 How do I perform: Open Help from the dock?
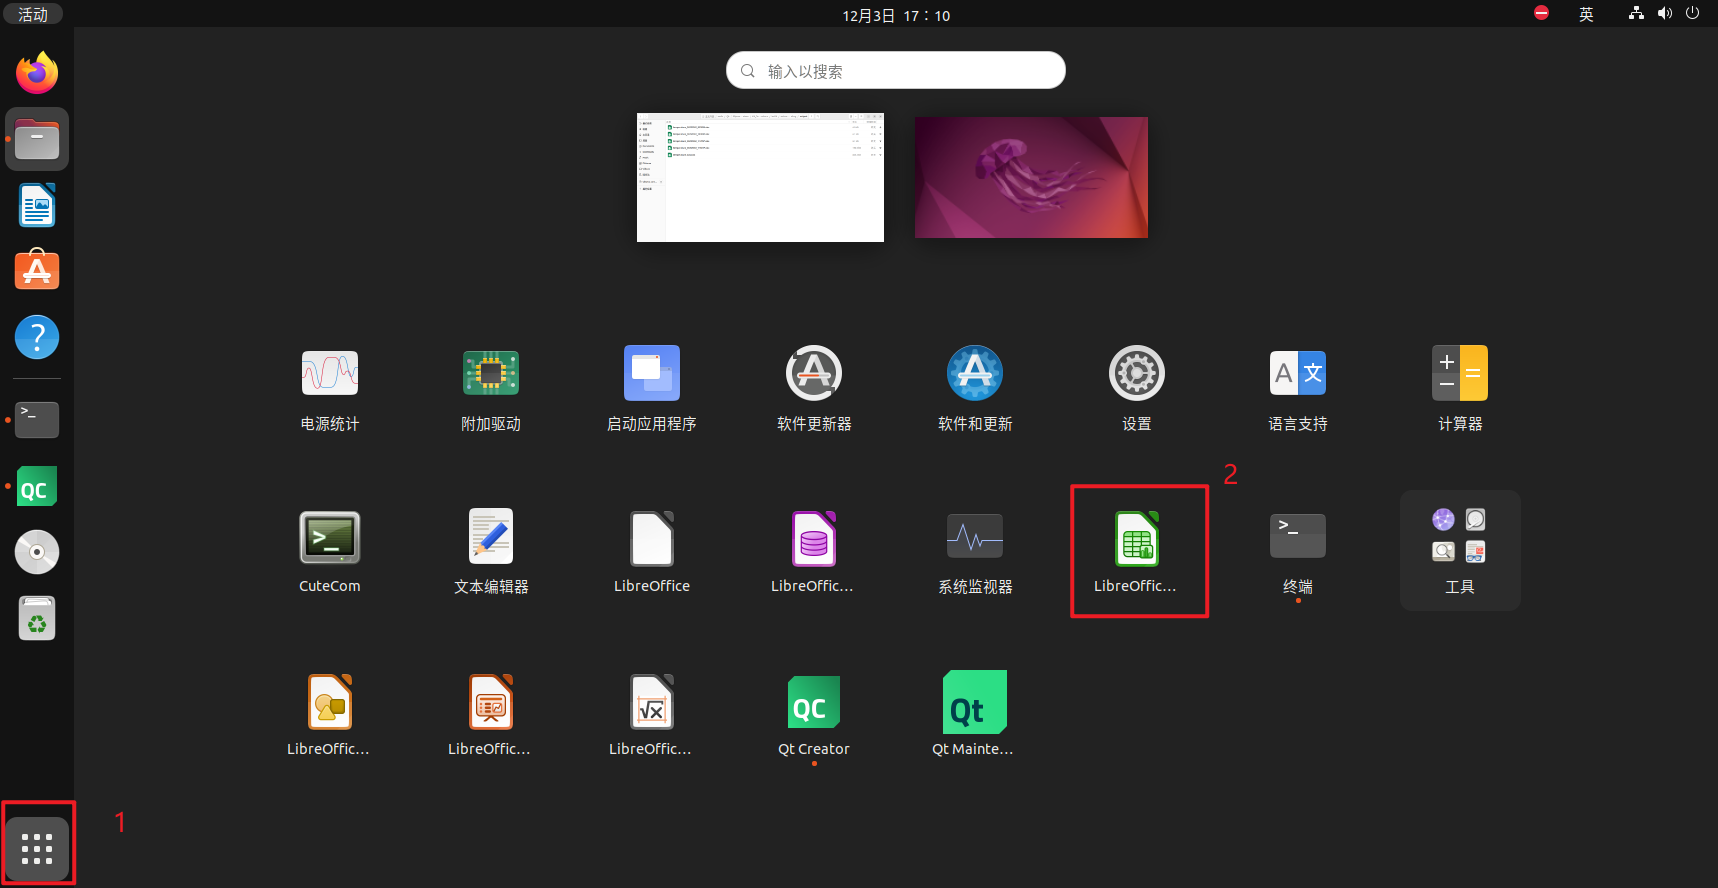[37, 337]
